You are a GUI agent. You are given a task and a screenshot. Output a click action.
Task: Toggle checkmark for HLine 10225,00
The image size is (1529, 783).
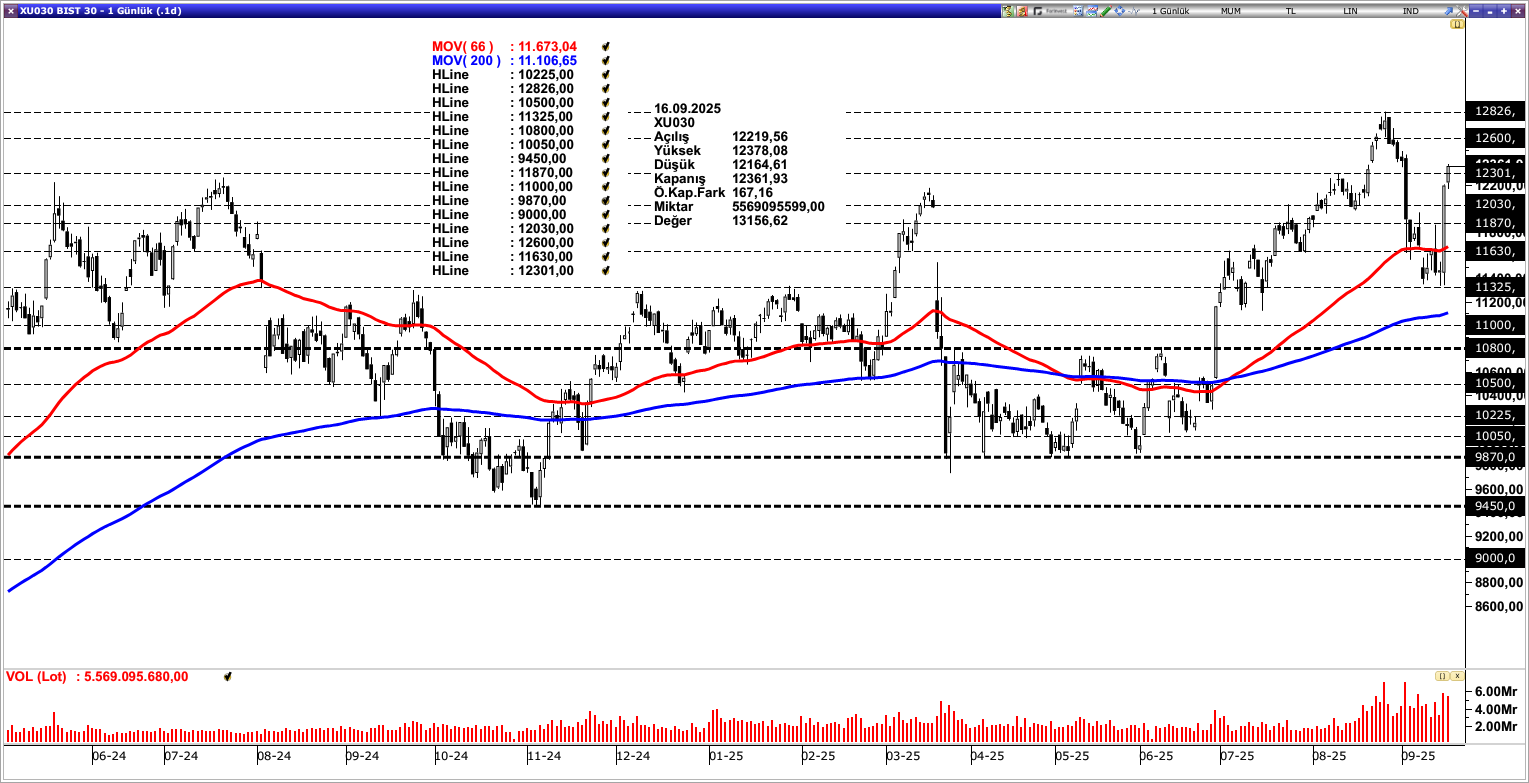tap(605, 75)
